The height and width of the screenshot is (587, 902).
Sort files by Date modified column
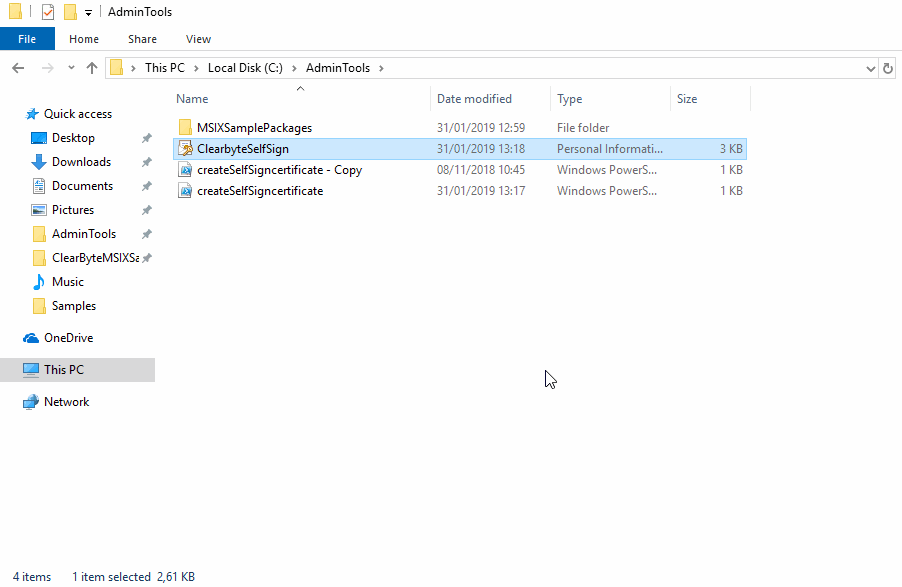coord(474,99)
